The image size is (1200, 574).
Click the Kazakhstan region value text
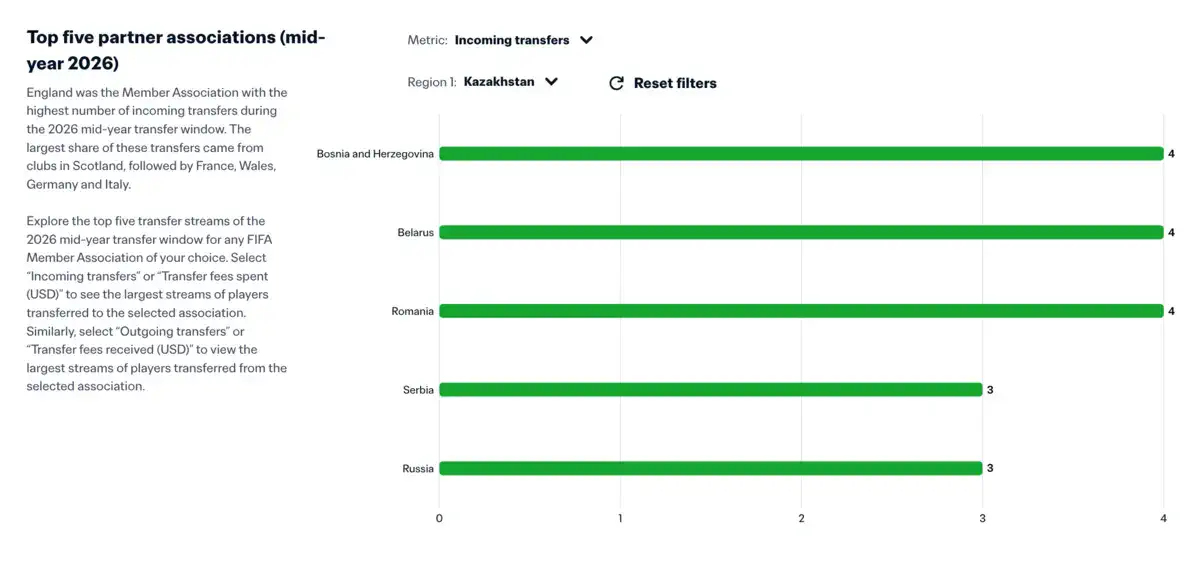pos(499,82)
